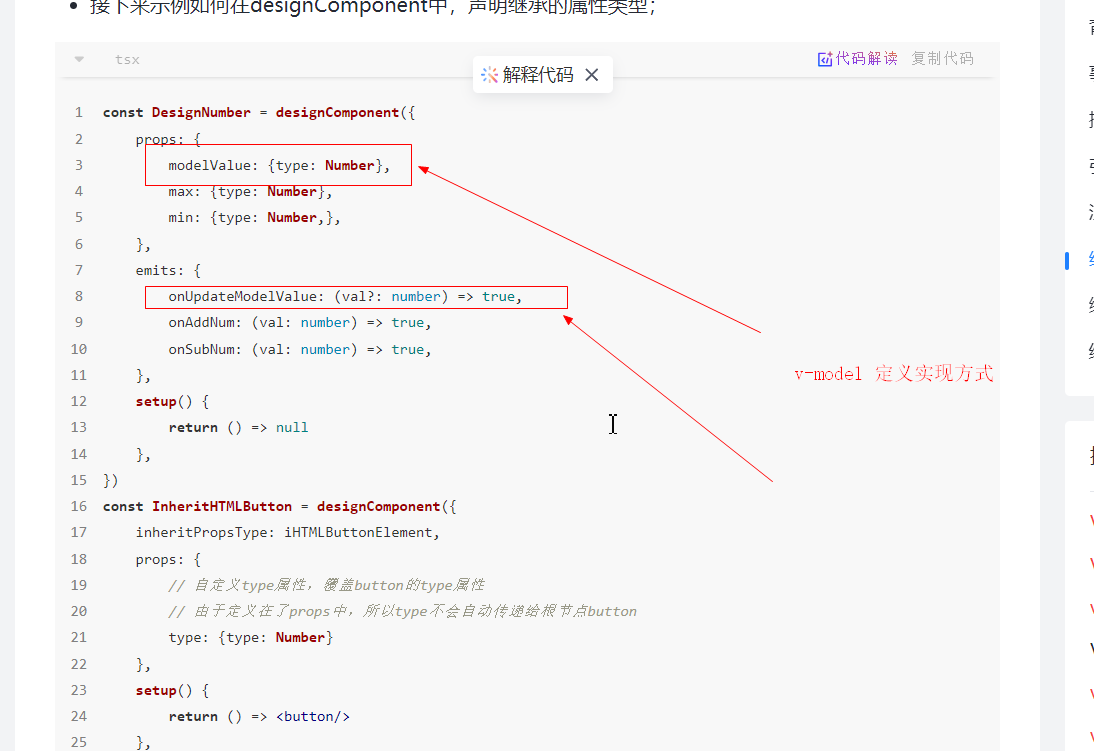
Task: Click "max: {type: Number}," on line 4
Action: 250,191
